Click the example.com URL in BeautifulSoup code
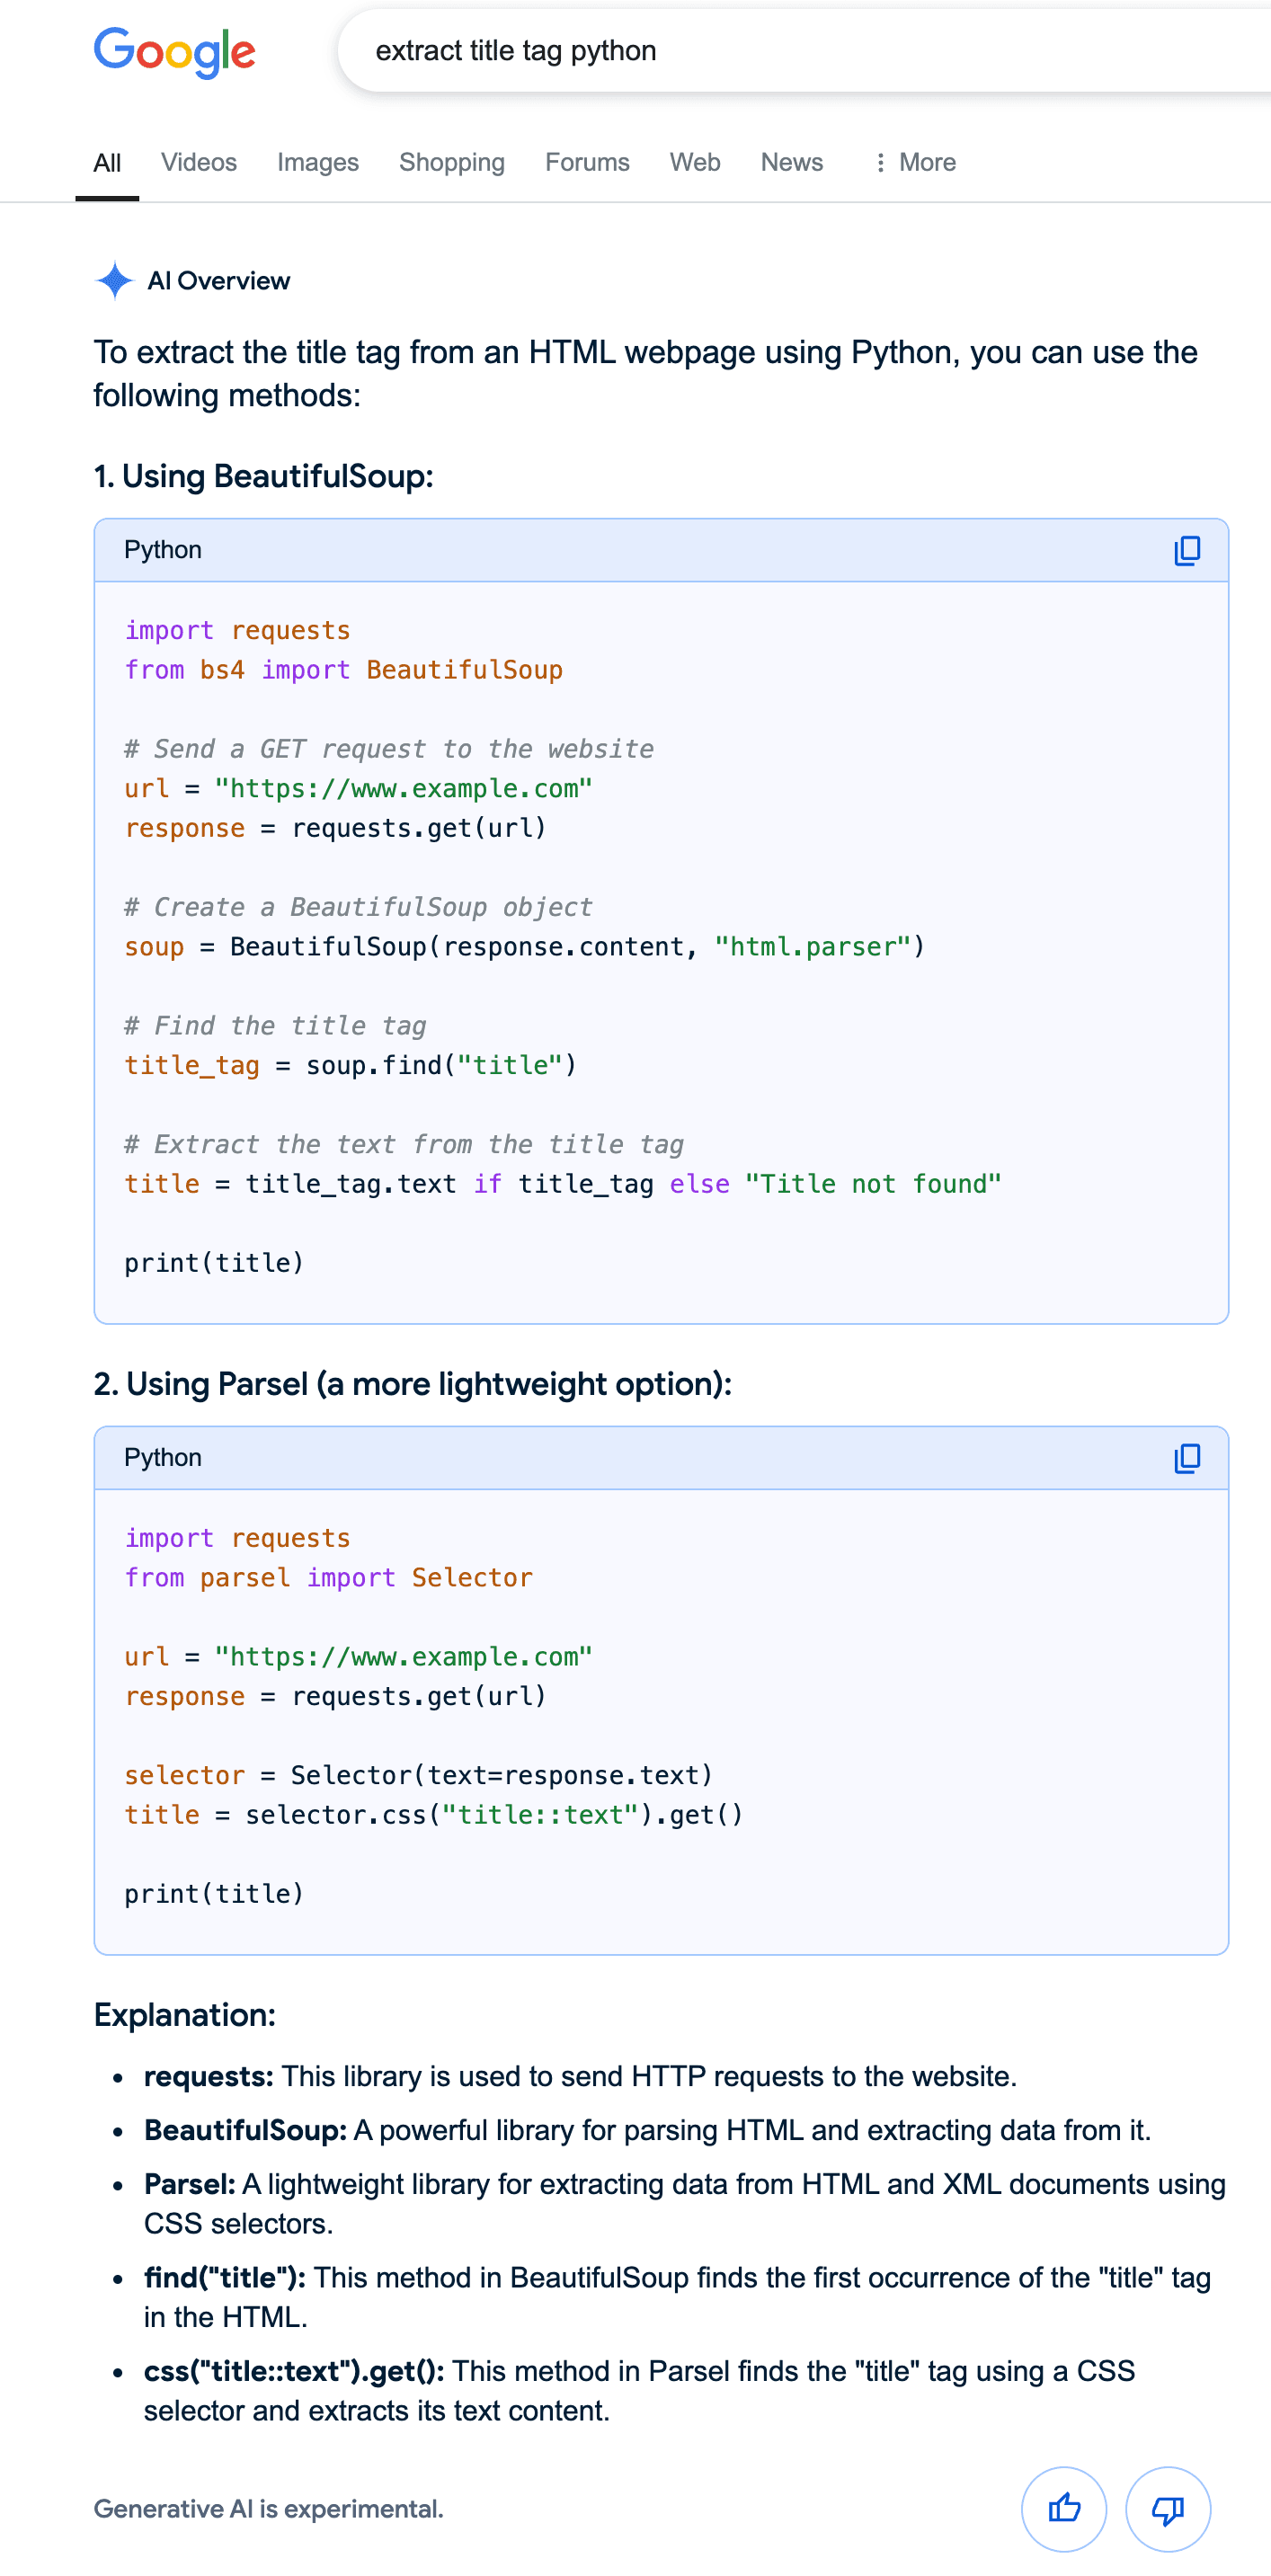Screen dimensions: 1271x2576 coord(403,789)
